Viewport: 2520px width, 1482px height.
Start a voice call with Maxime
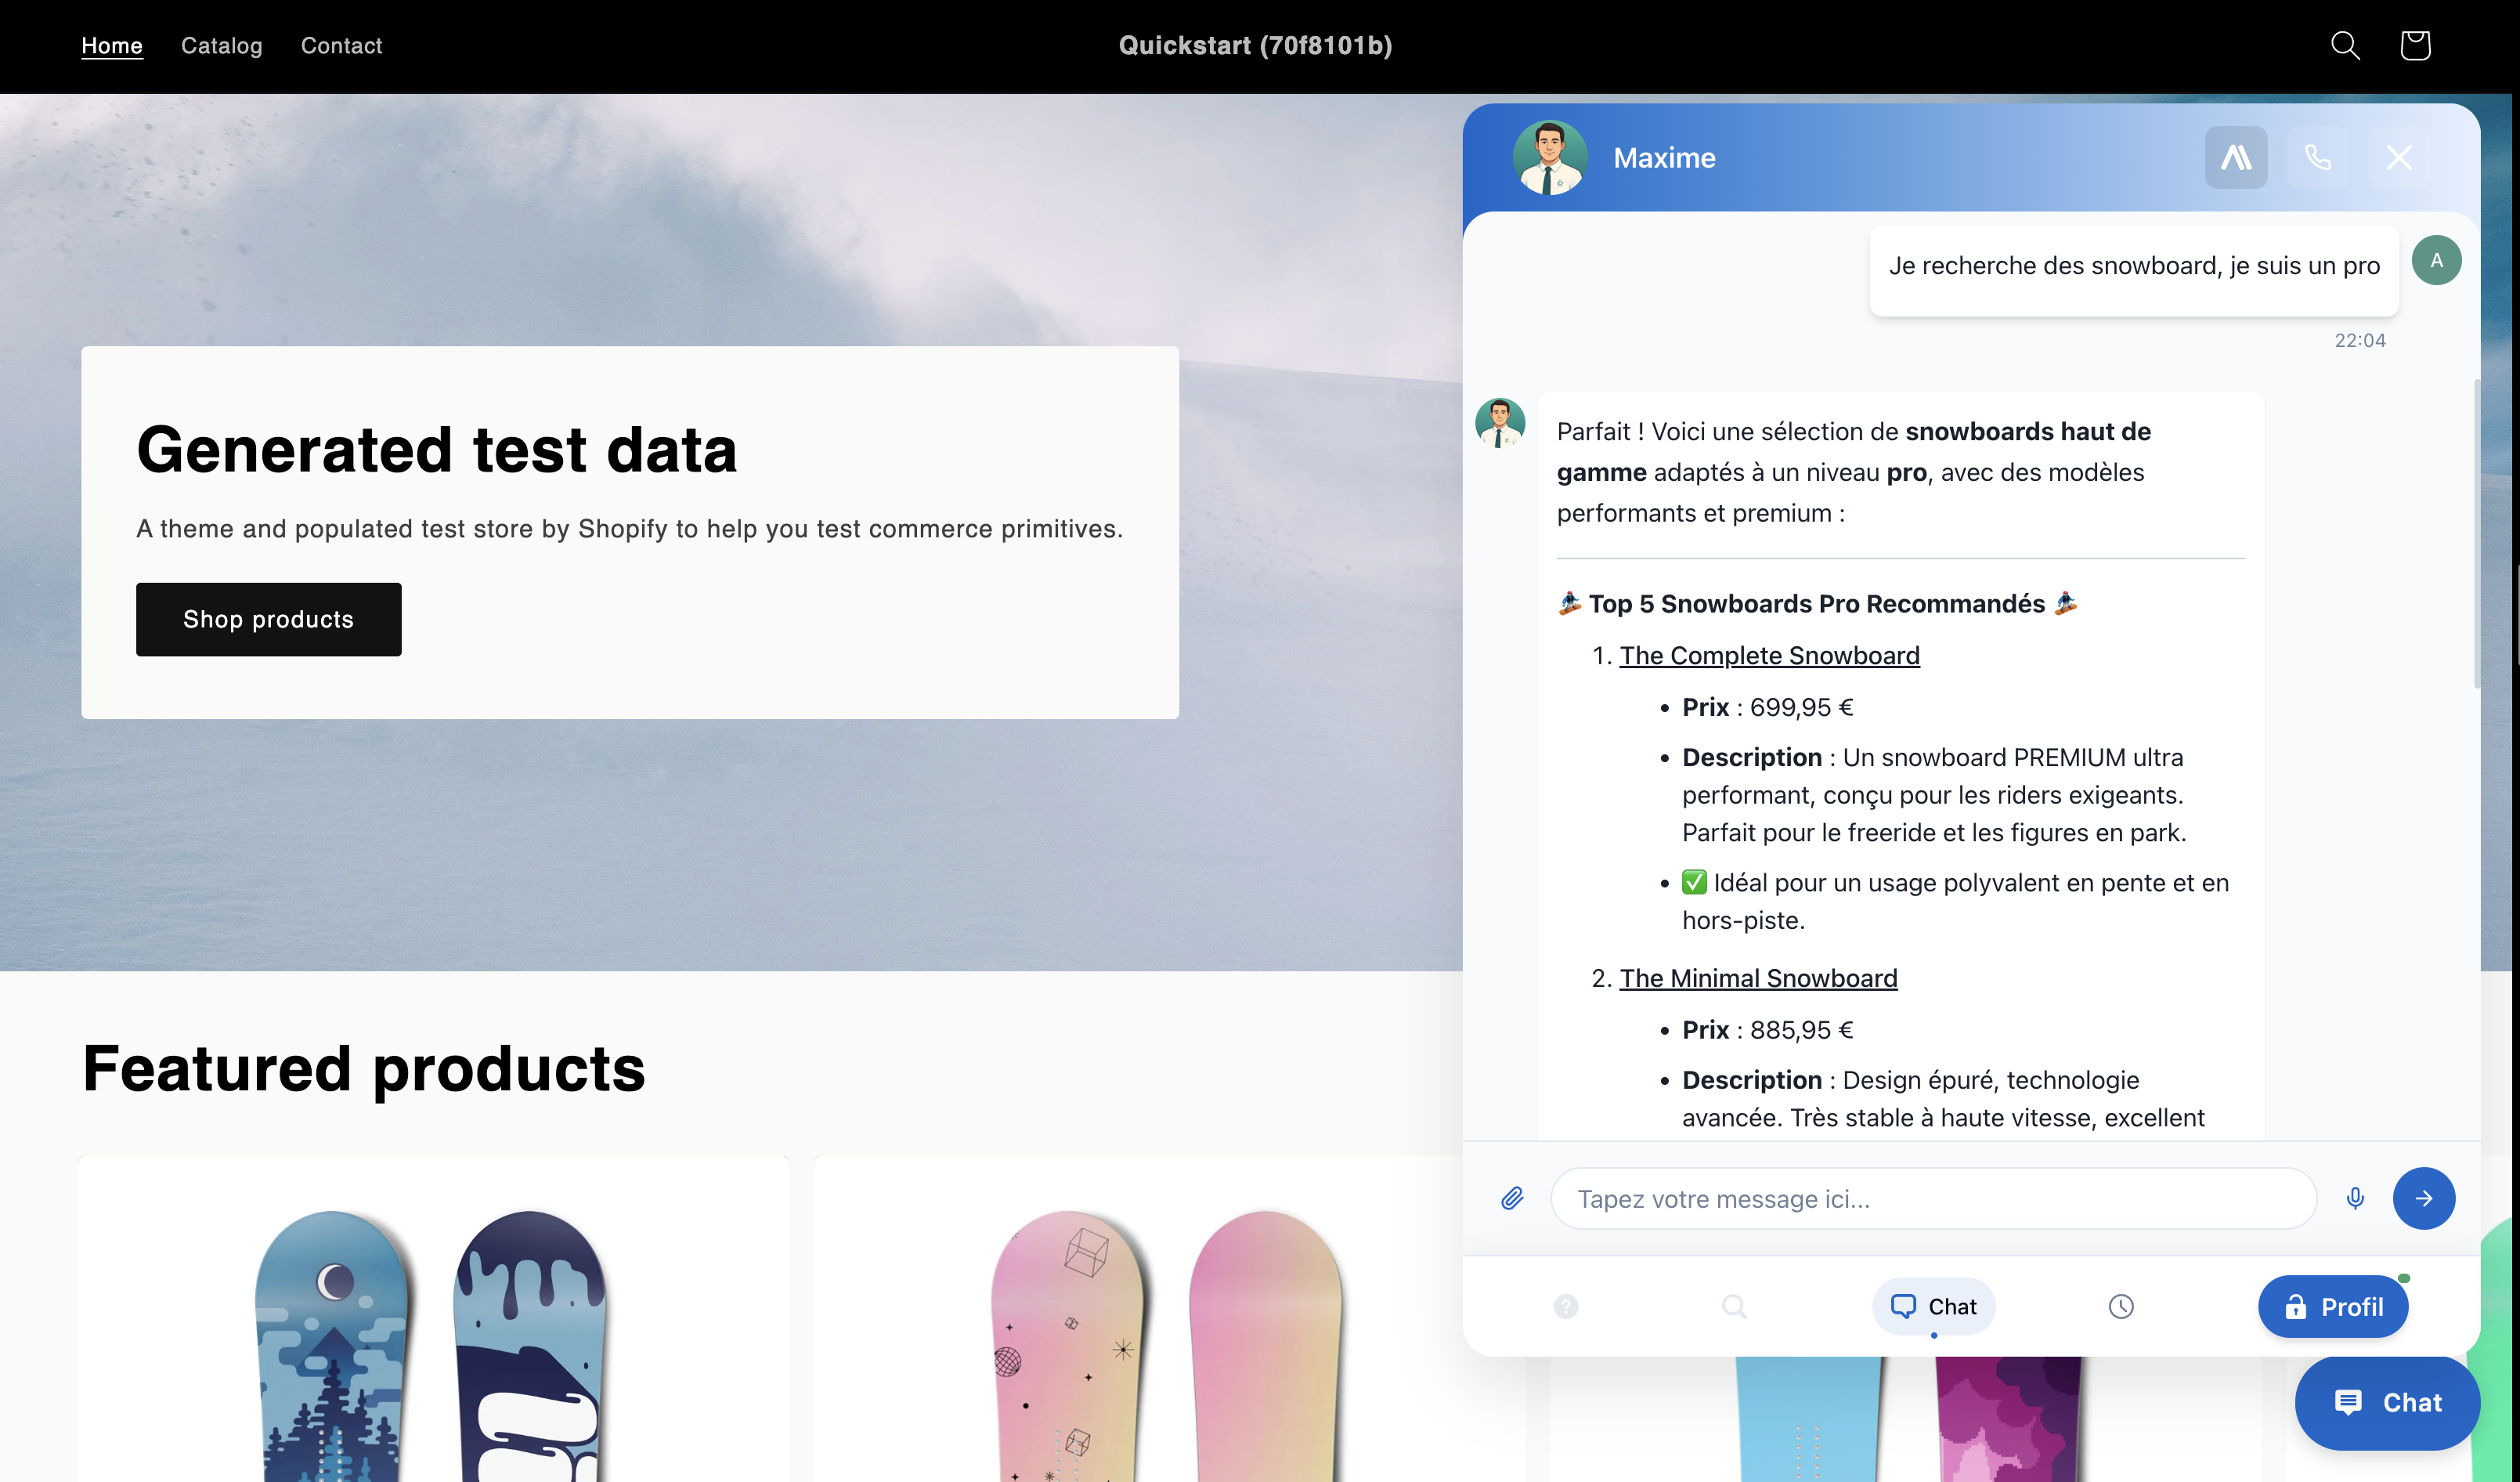coord(2318,157)
